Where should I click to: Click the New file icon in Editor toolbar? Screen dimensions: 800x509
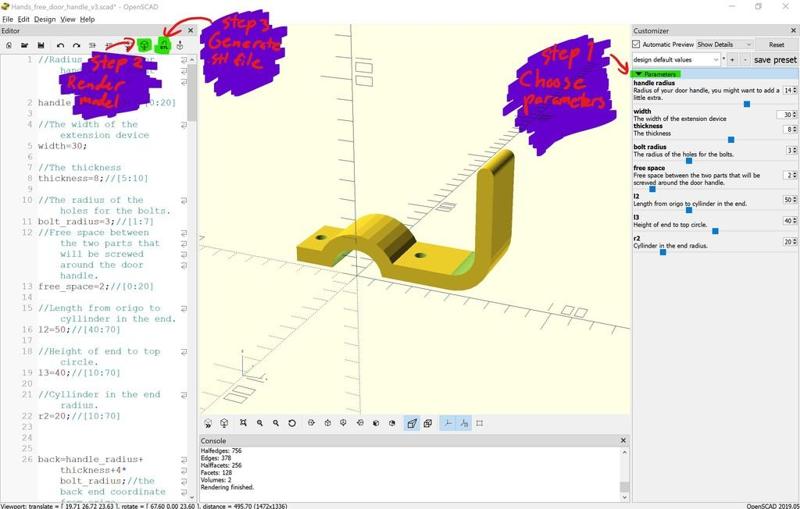pos(9,45)
